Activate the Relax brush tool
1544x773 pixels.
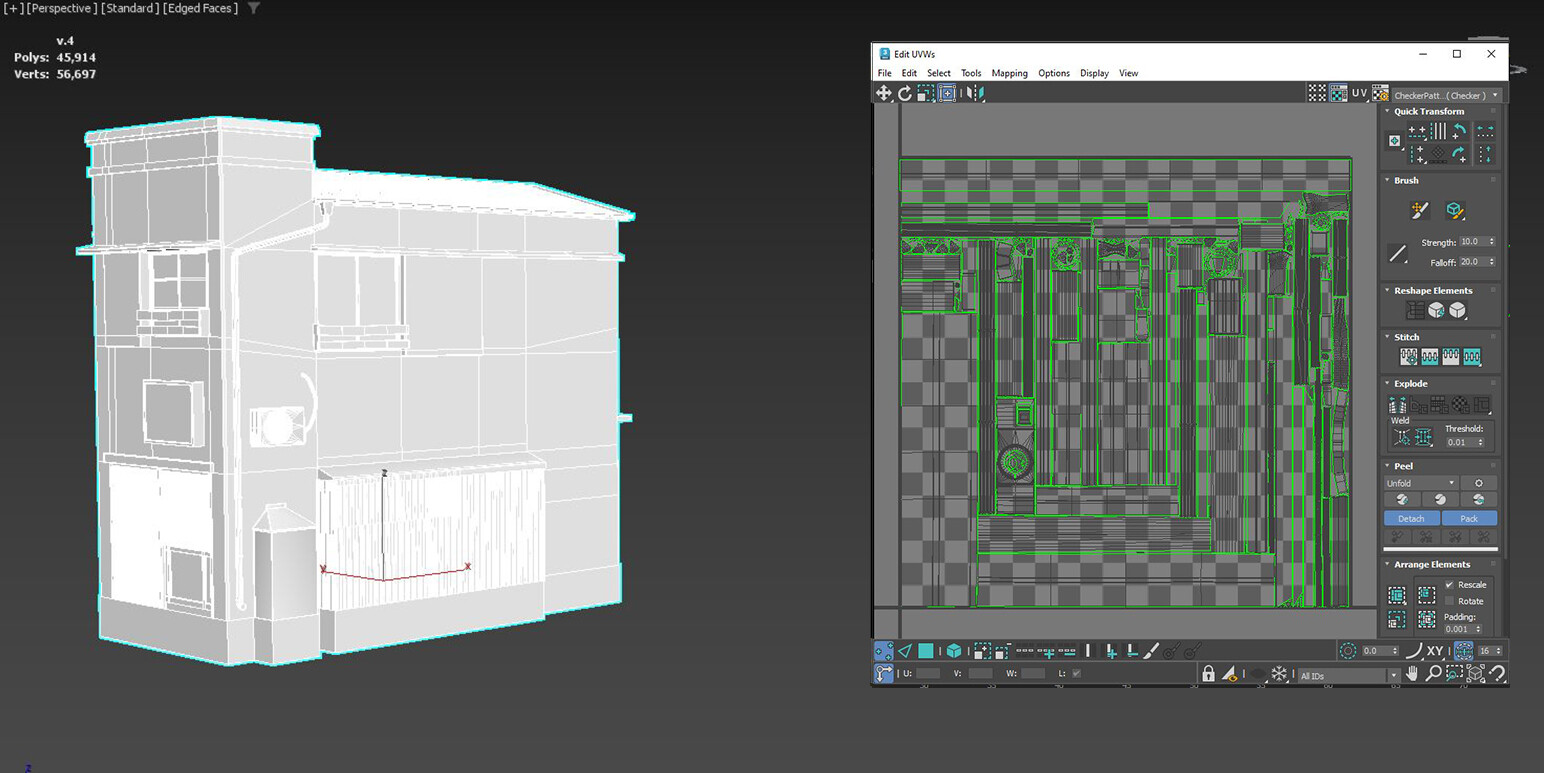1455,210
